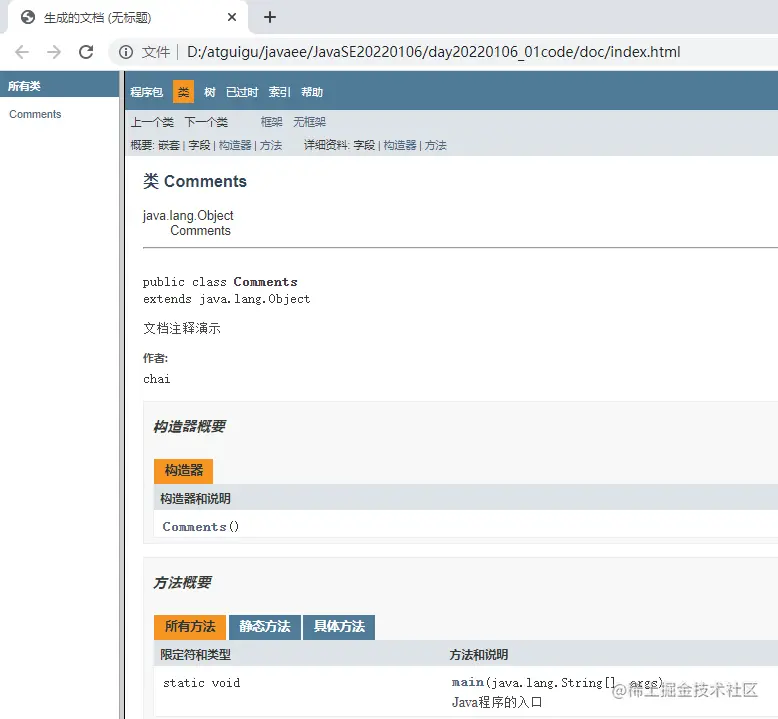
Task: Open the 索引 navigation item
Action: (x=279, y=92)
